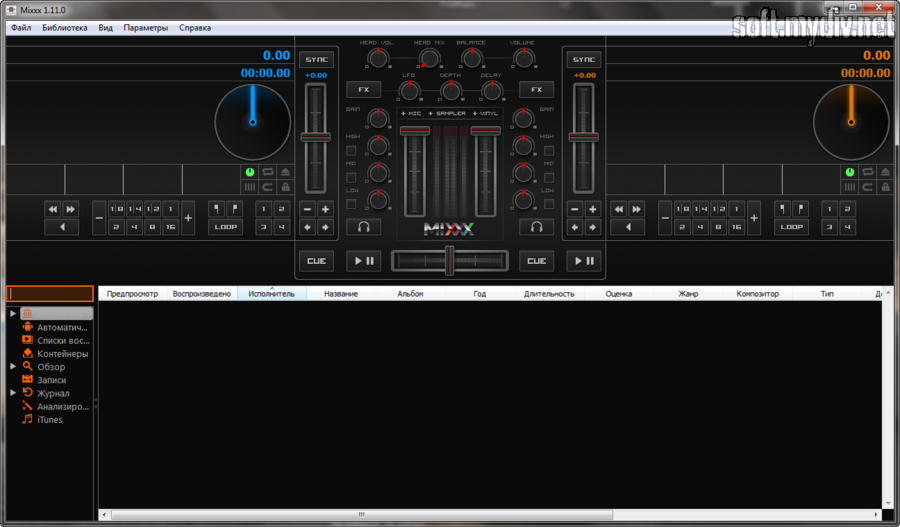
Task: Enable headphone cue for right channel
Action: 536,227
